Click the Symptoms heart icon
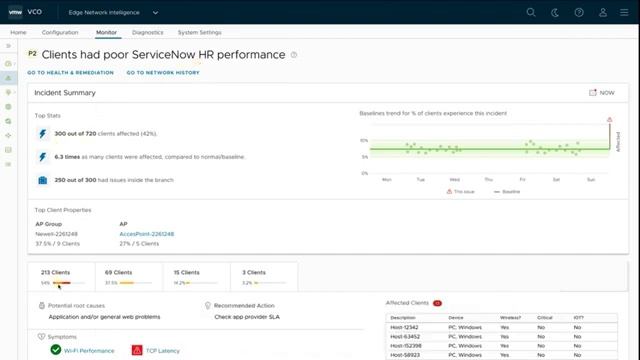The width and height of the screenshot is (640, 360). 41,337
